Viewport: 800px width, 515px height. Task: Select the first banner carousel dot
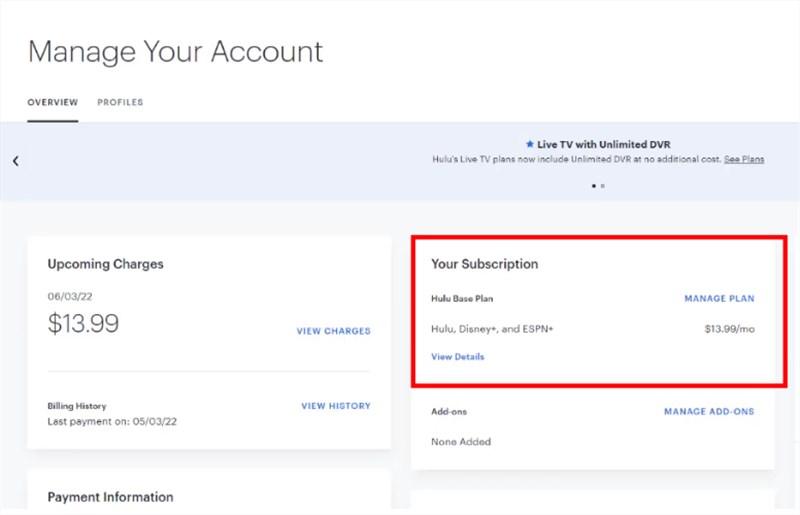coord(593,186)
